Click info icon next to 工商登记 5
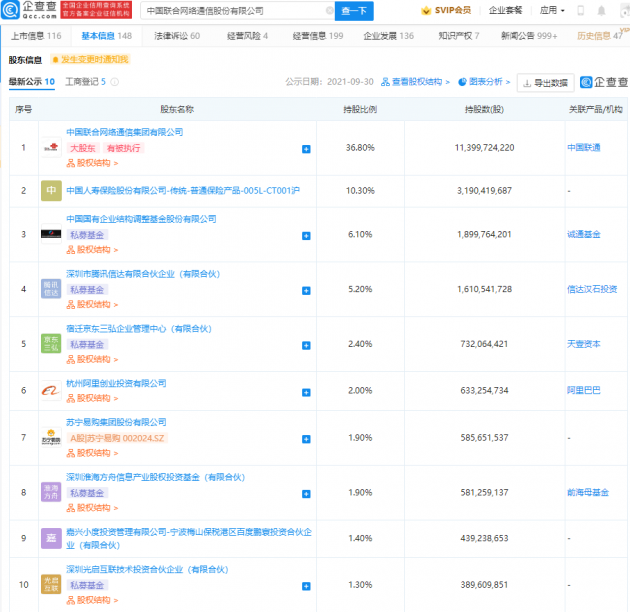This screenshot has height=612, width=630. 115,82
